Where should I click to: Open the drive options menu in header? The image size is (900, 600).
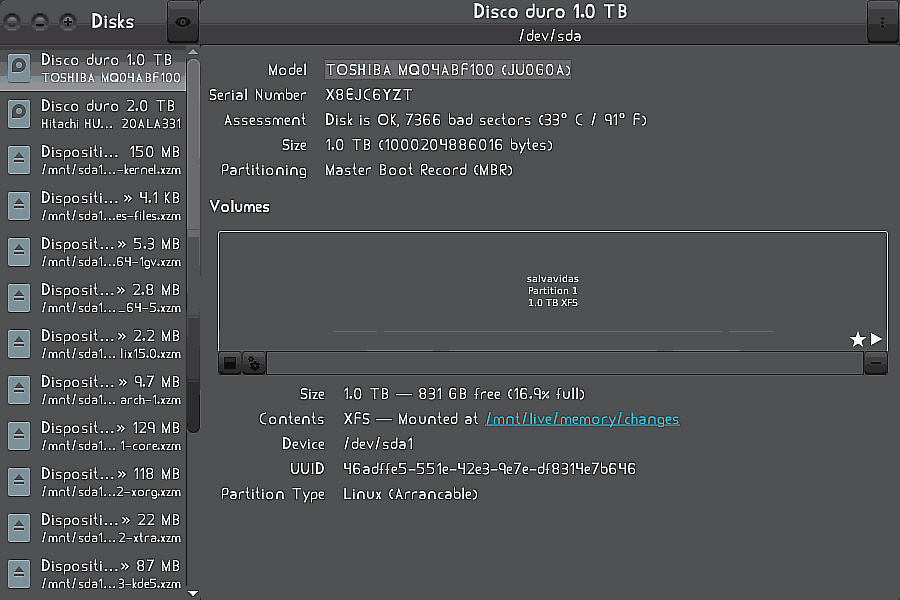click(x=882, y=21)
